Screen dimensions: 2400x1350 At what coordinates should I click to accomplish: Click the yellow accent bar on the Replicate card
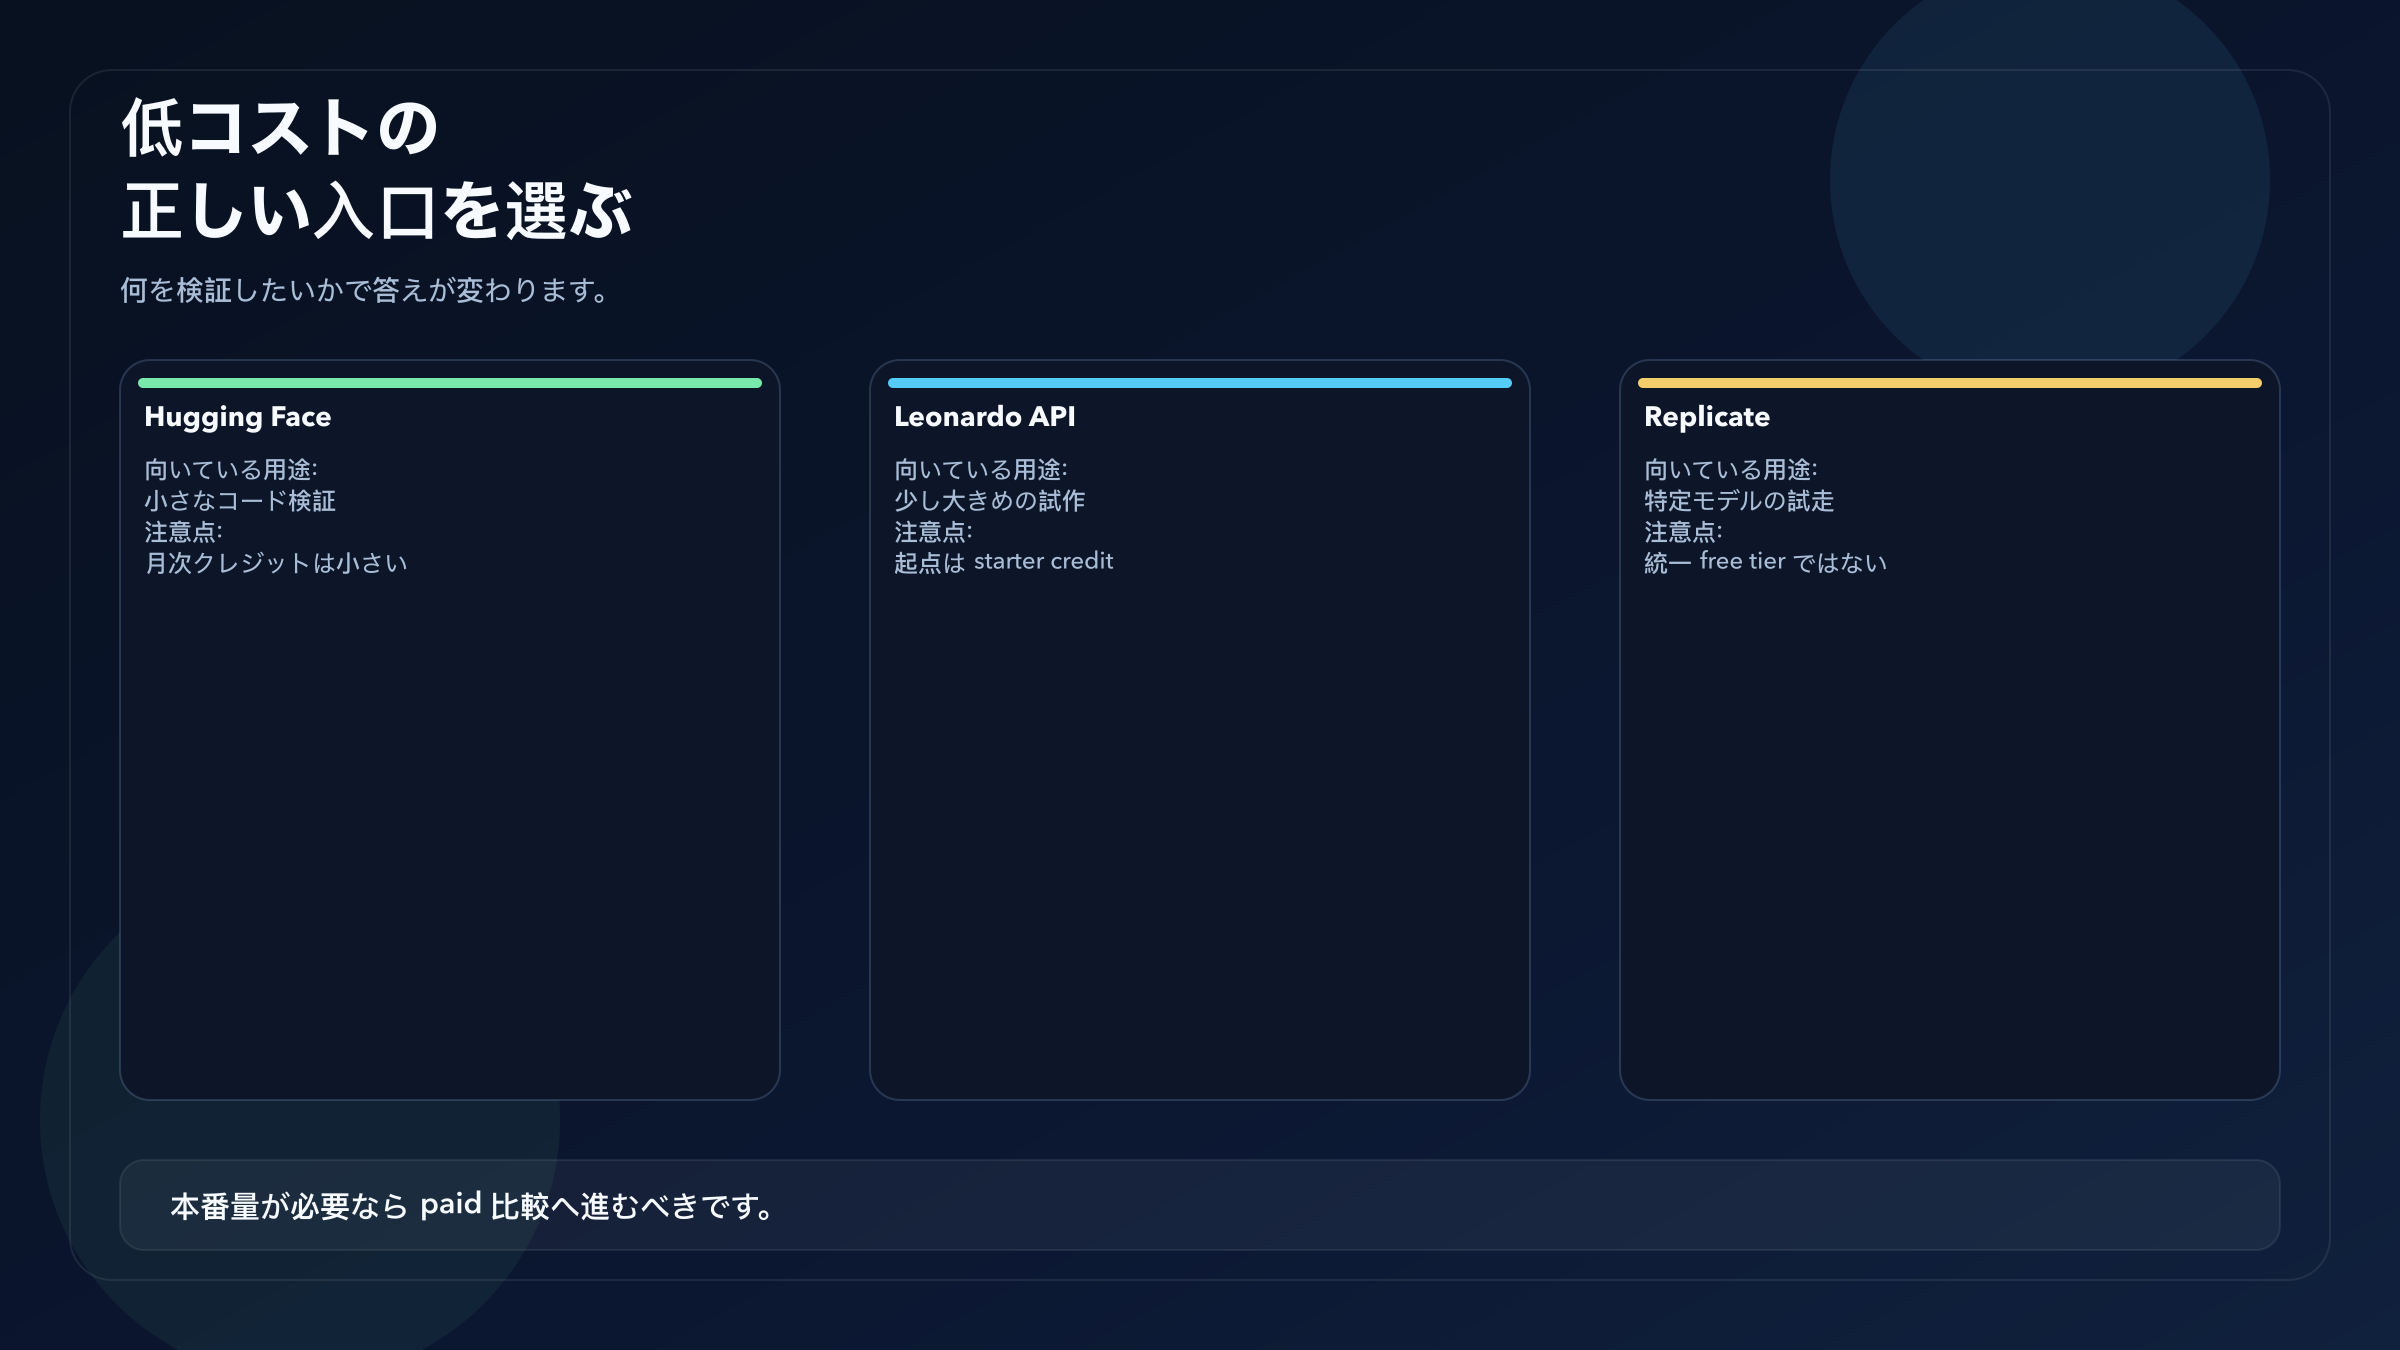(1950, 382)
